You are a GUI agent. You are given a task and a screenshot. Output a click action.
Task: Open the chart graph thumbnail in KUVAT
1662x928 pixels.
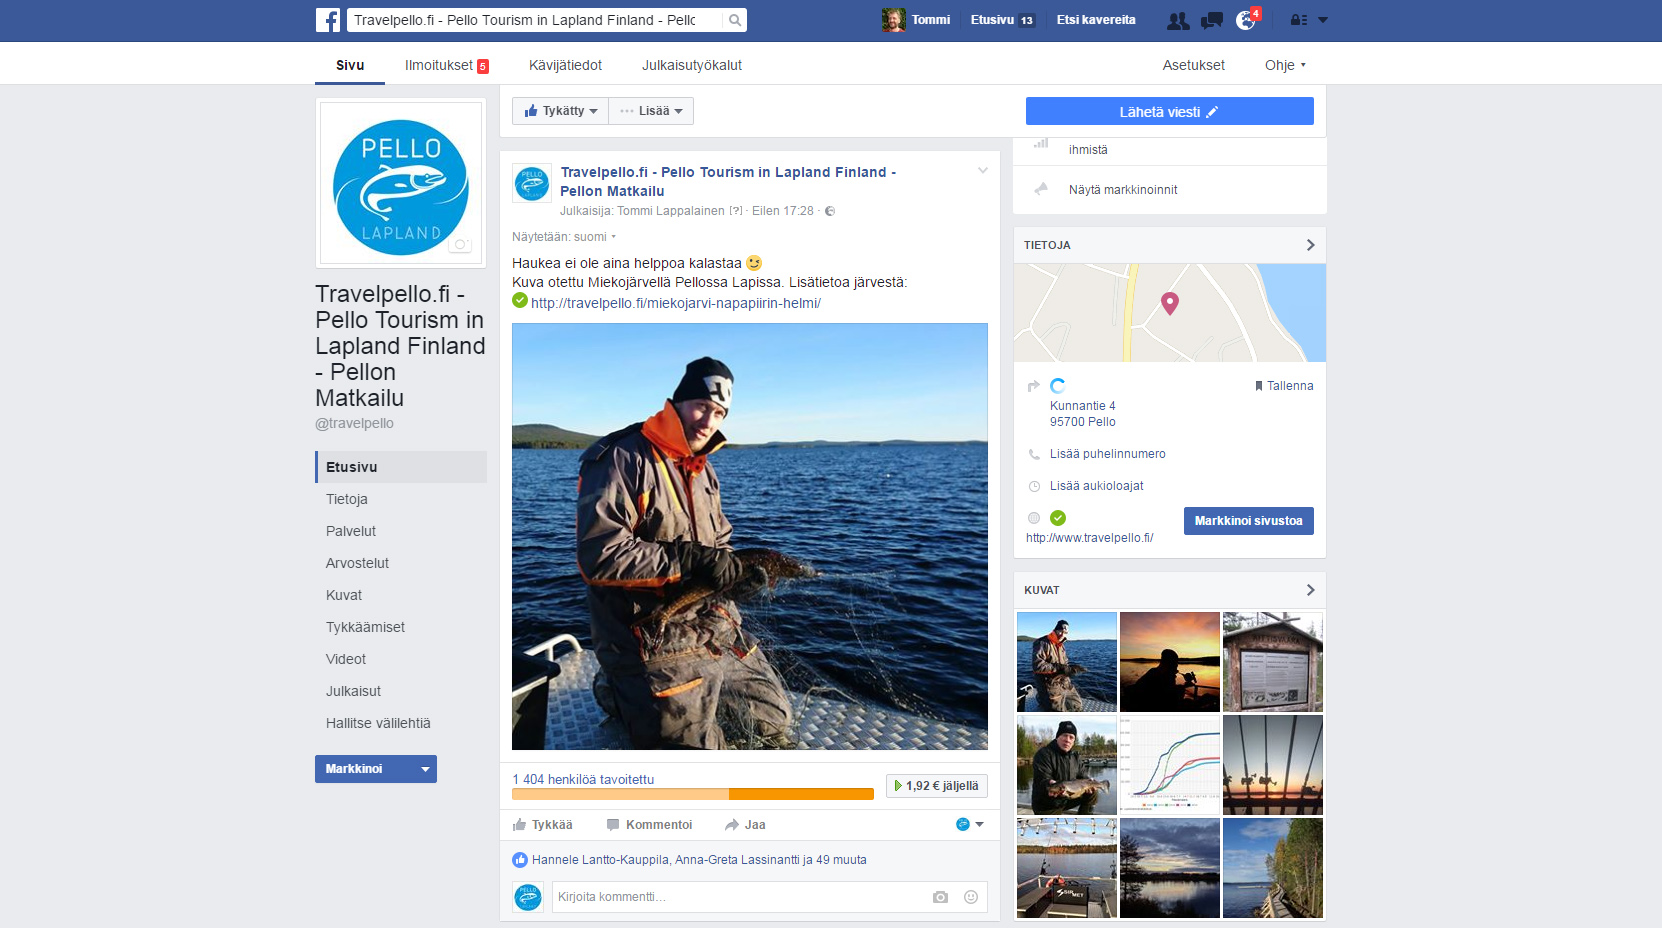pos(1170,765)
